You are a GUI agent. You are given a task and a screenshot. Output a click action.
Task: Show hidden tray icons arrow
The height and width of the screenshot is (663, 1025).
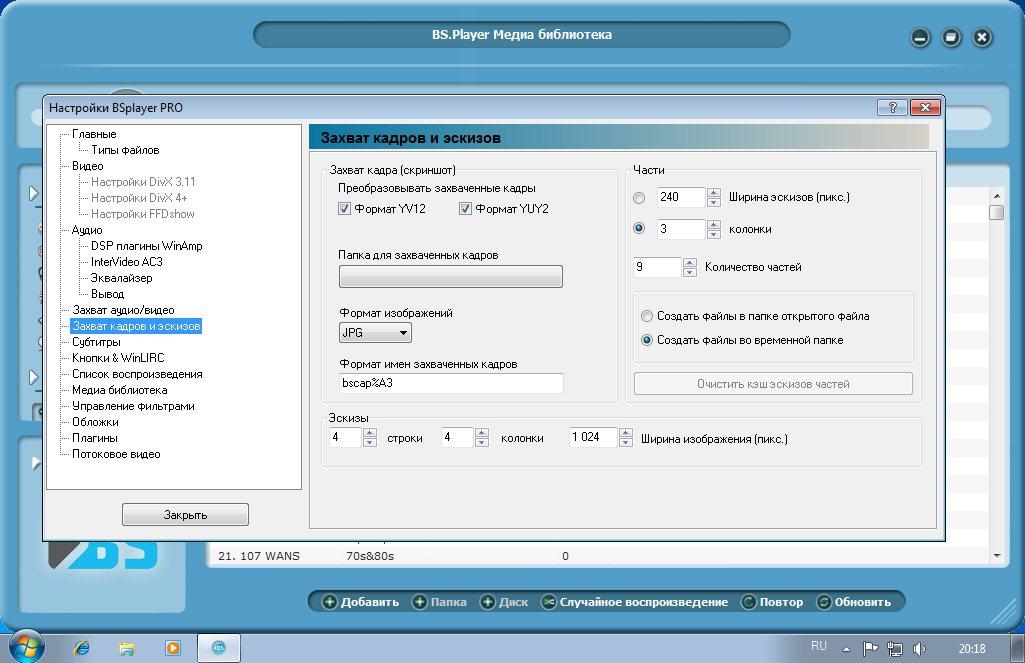[x=847, y=649]
